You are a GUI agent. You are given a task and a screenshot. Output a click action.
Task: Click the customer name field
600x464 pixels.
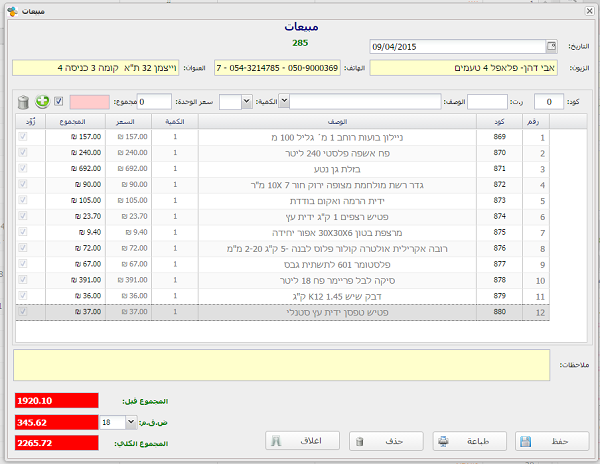tap(463, 68)
